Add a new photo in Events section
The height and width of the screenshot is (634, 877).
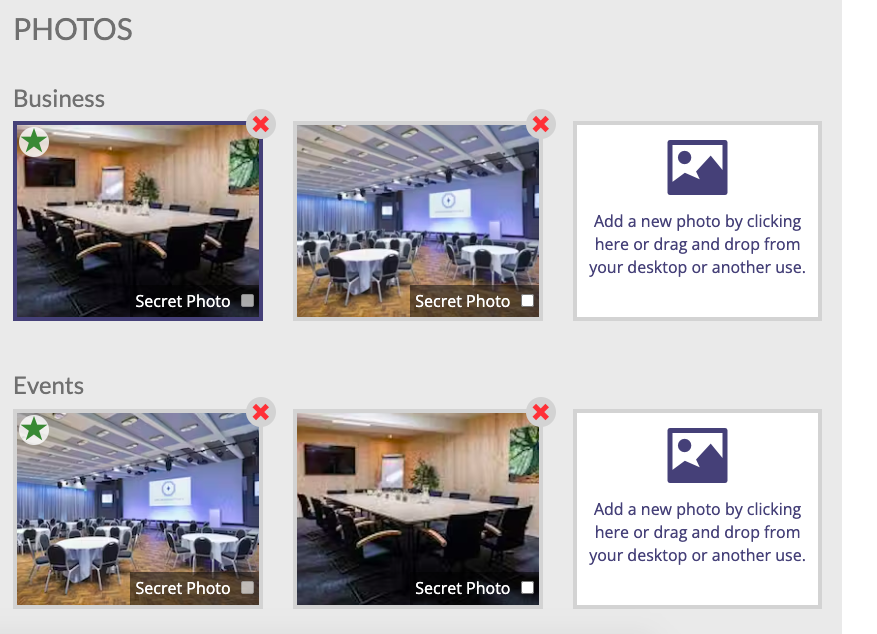pyautogui.click(x=697, y=509)
